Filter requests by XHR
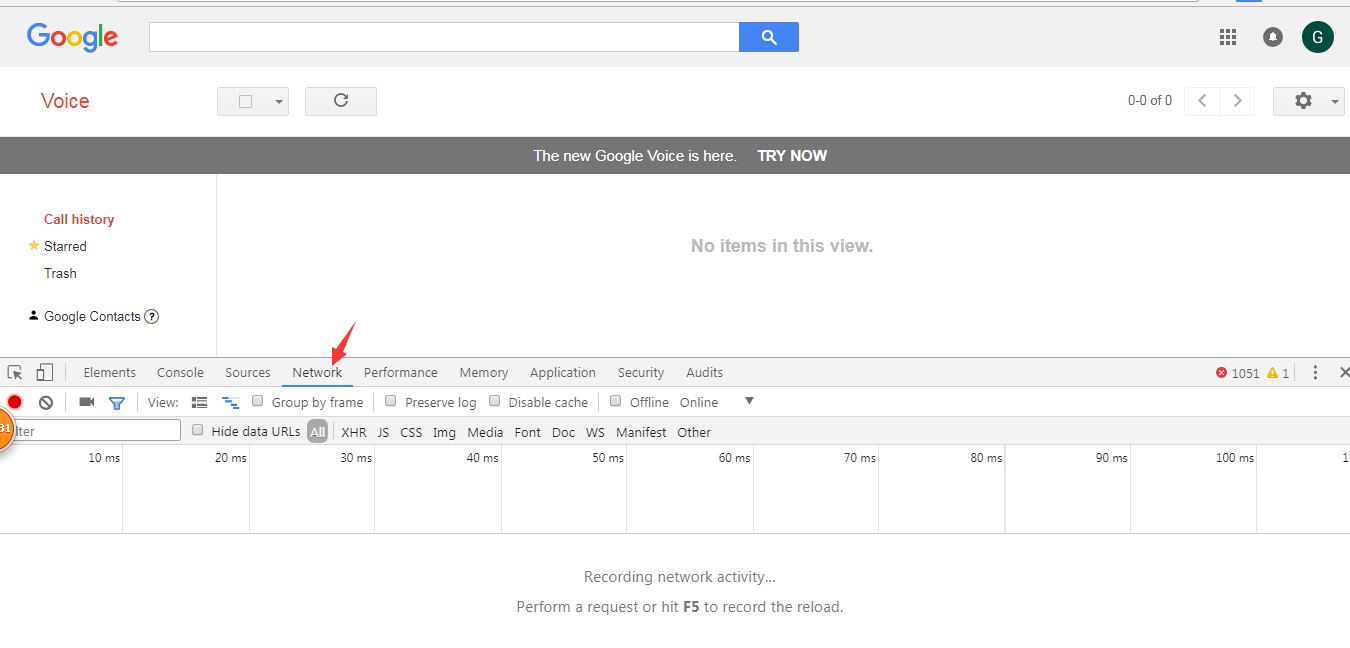Viewport: 1350px width, 648px height. 354,432
